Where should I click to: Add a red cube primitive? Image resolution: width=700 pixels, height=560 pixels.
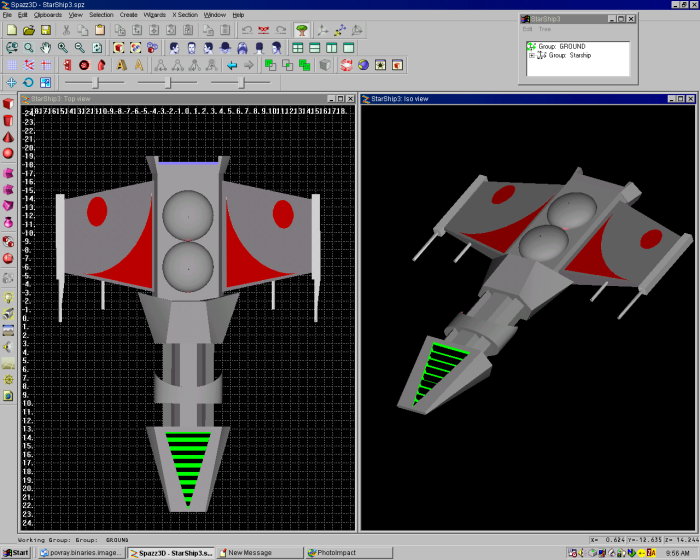pos(8,104)
